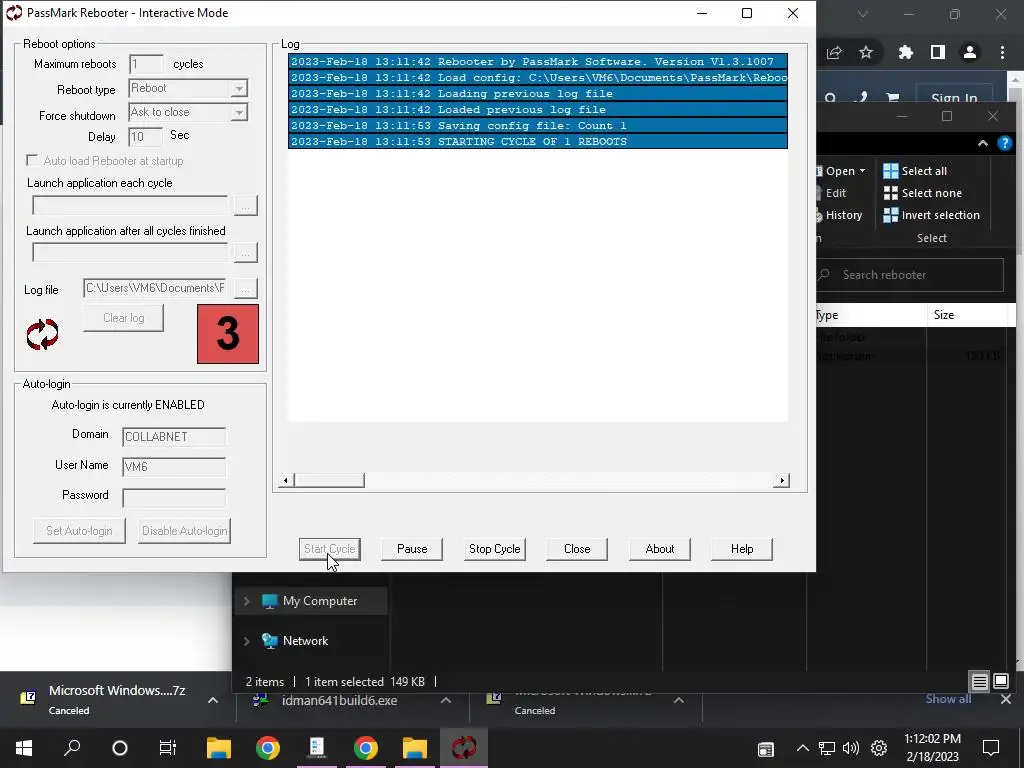The width and height of the screenshot is (1024, 768).
Task: Open Task View on taskbar
Action: click(168, 748)
